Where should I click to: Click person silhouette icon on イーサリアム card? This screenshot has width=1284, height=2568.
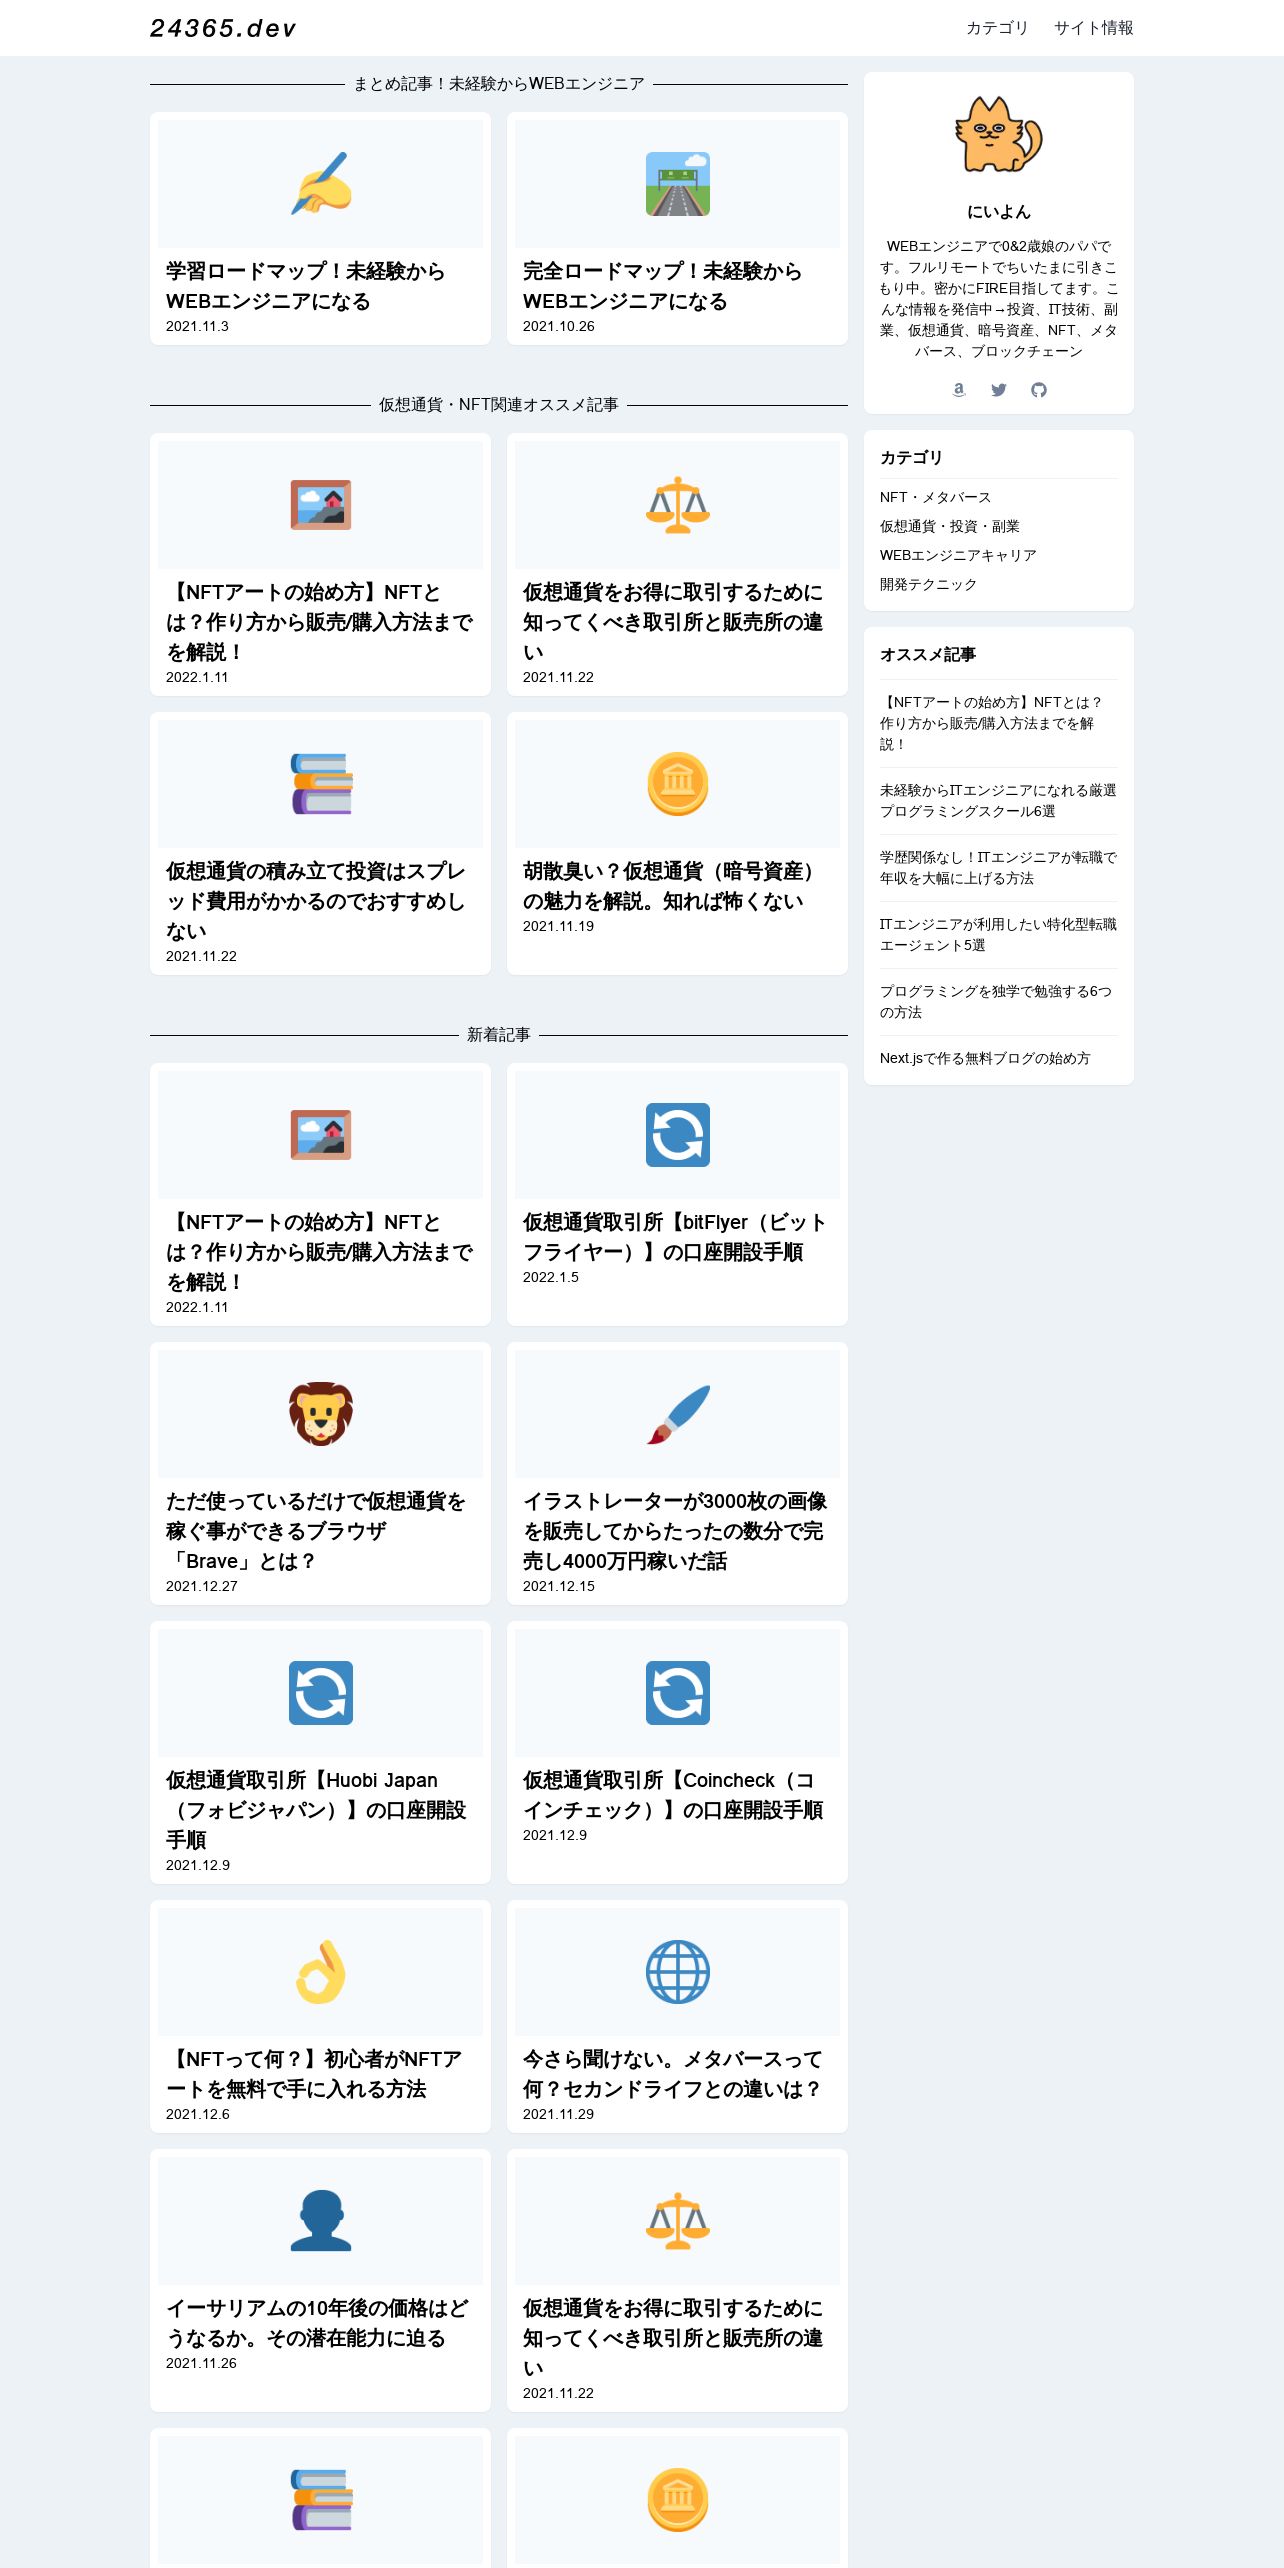point(321,2221)
